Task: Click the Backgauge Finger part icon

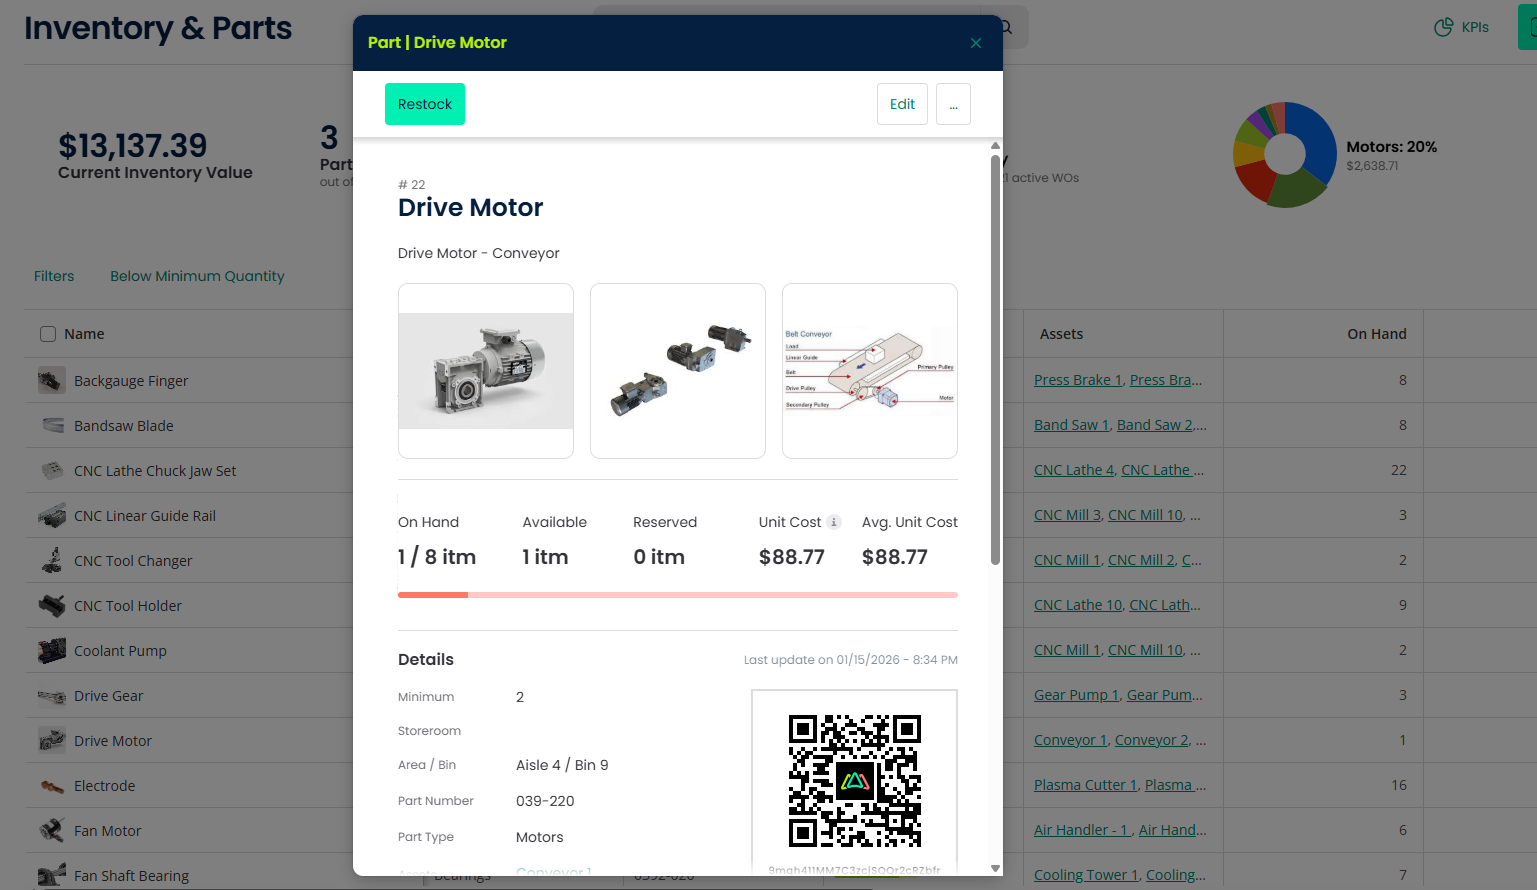Action: tap(51, 380)
